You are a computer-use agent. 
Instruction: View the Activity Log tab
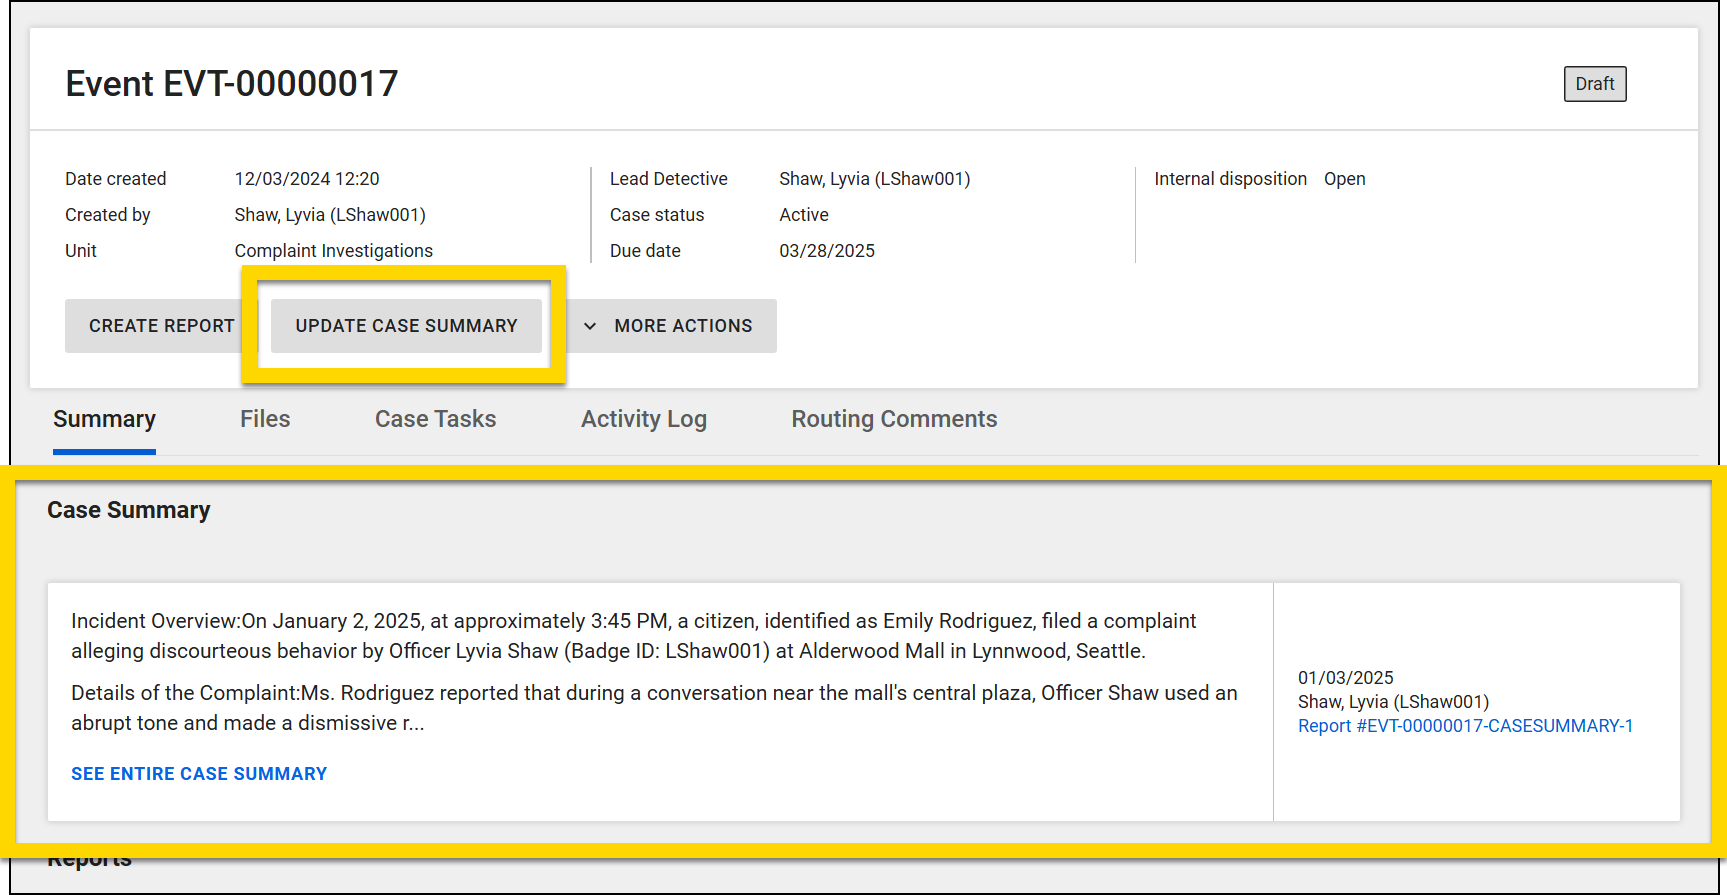(x=644, y=419)
